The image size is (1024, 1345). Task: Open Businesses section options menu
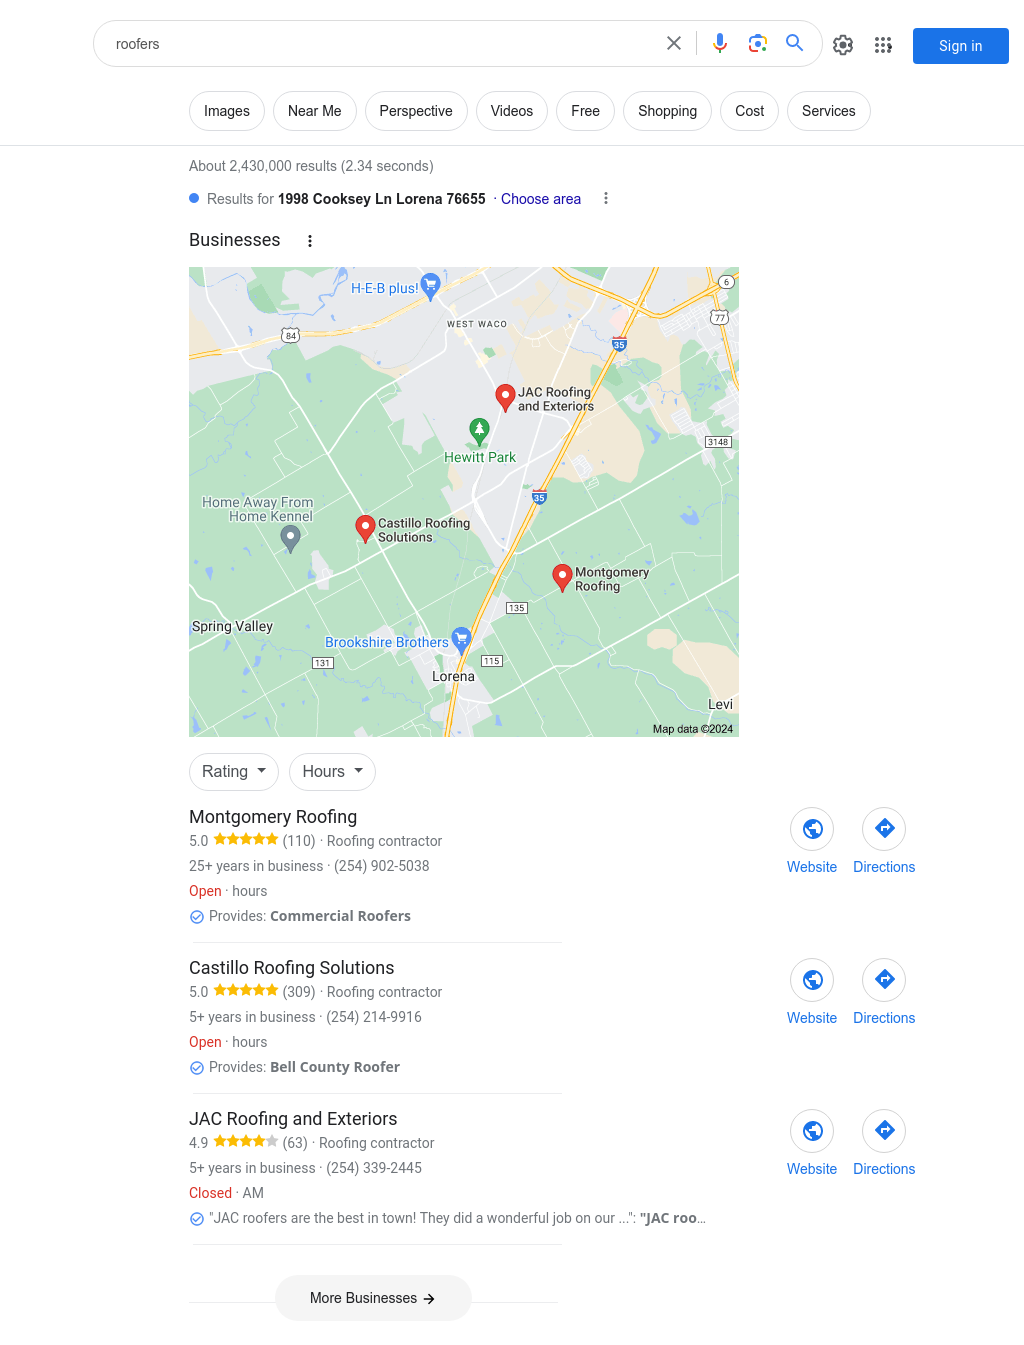(x=310, y=241)
